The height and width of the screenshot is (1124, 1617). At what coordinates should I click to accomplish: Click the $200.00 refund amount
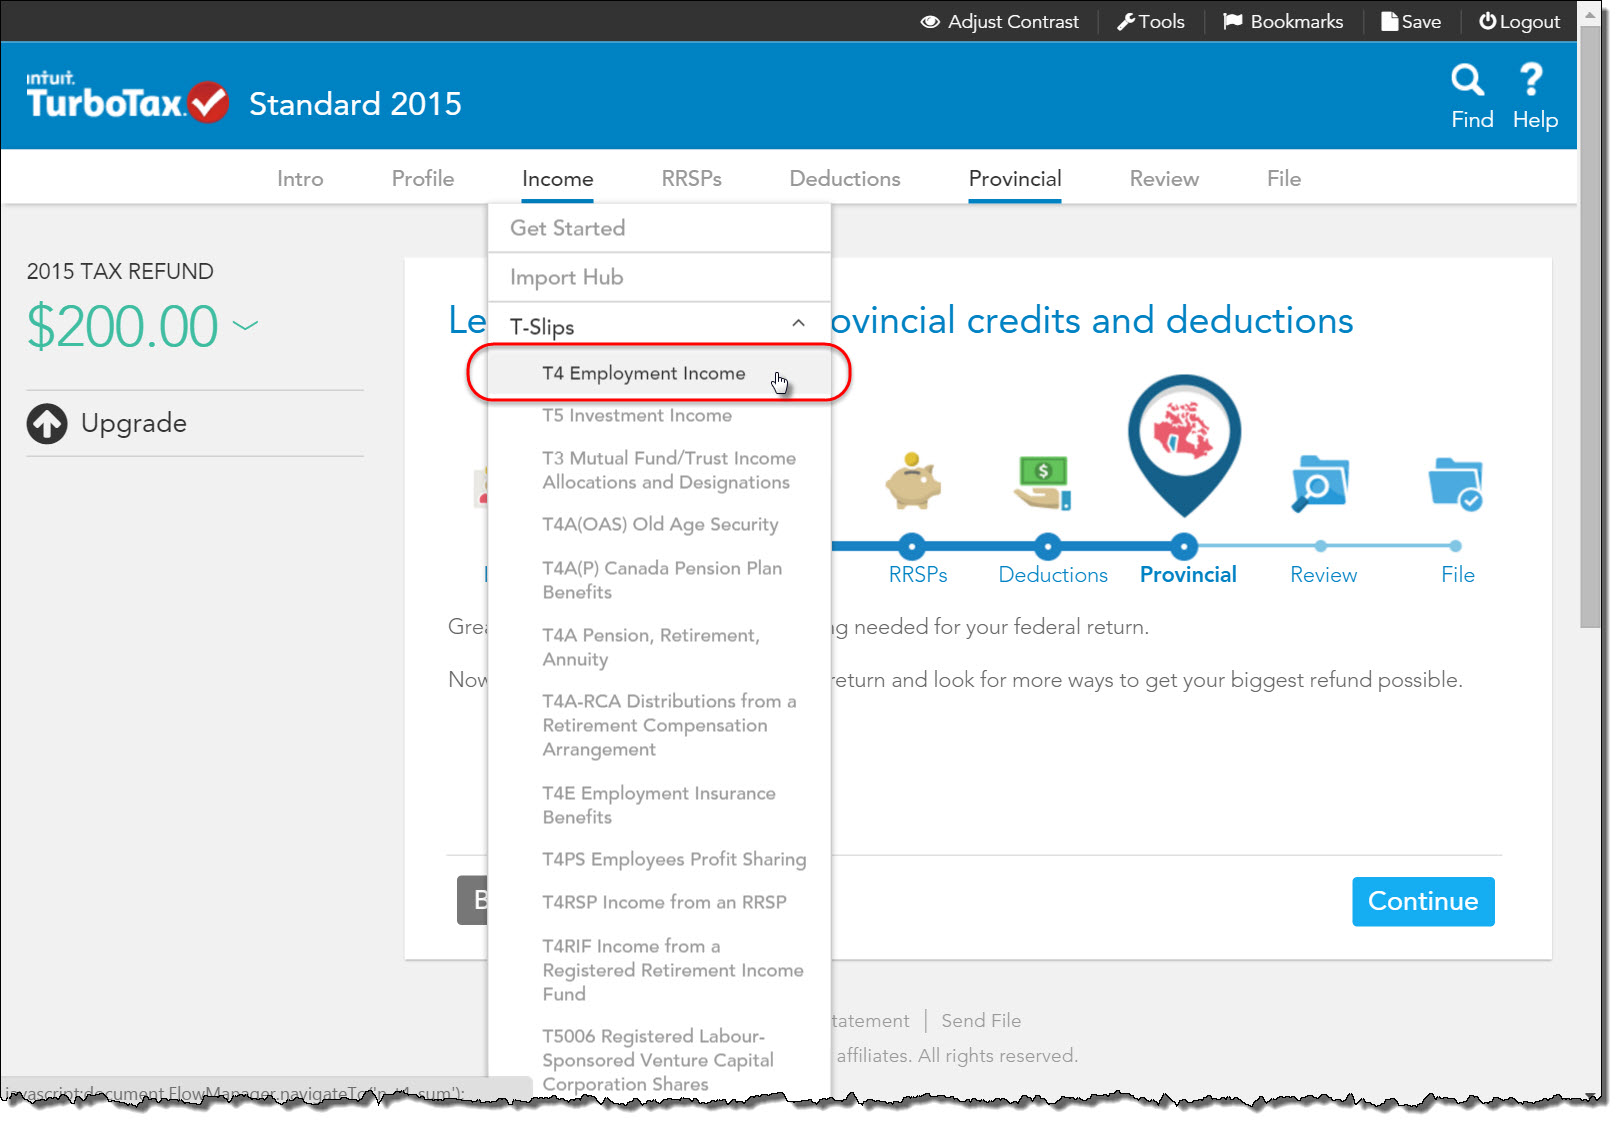[122, 327]
